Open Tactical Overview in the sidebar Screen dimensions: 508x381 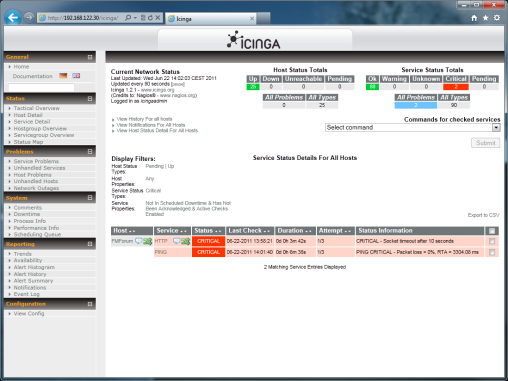[x=37, y=108]
